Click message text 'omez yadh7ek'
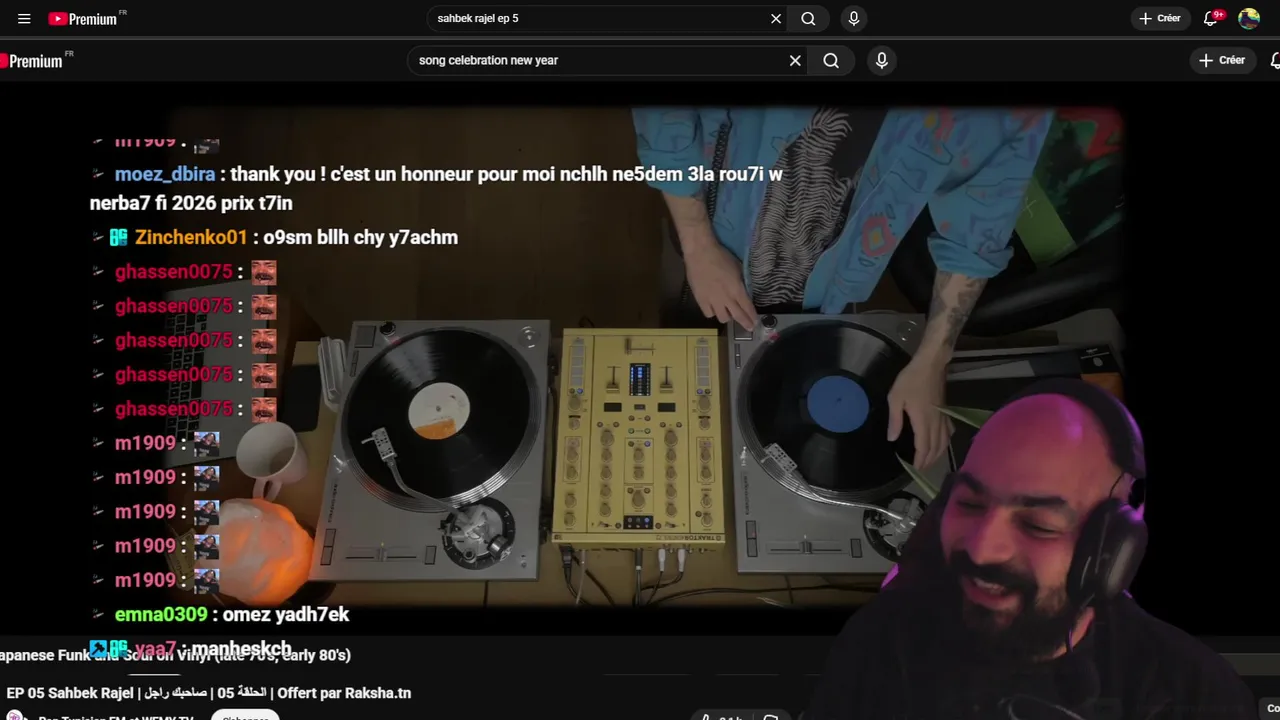Image resolution: width=1280 pixels, height=720 pixels. (286, 614)
